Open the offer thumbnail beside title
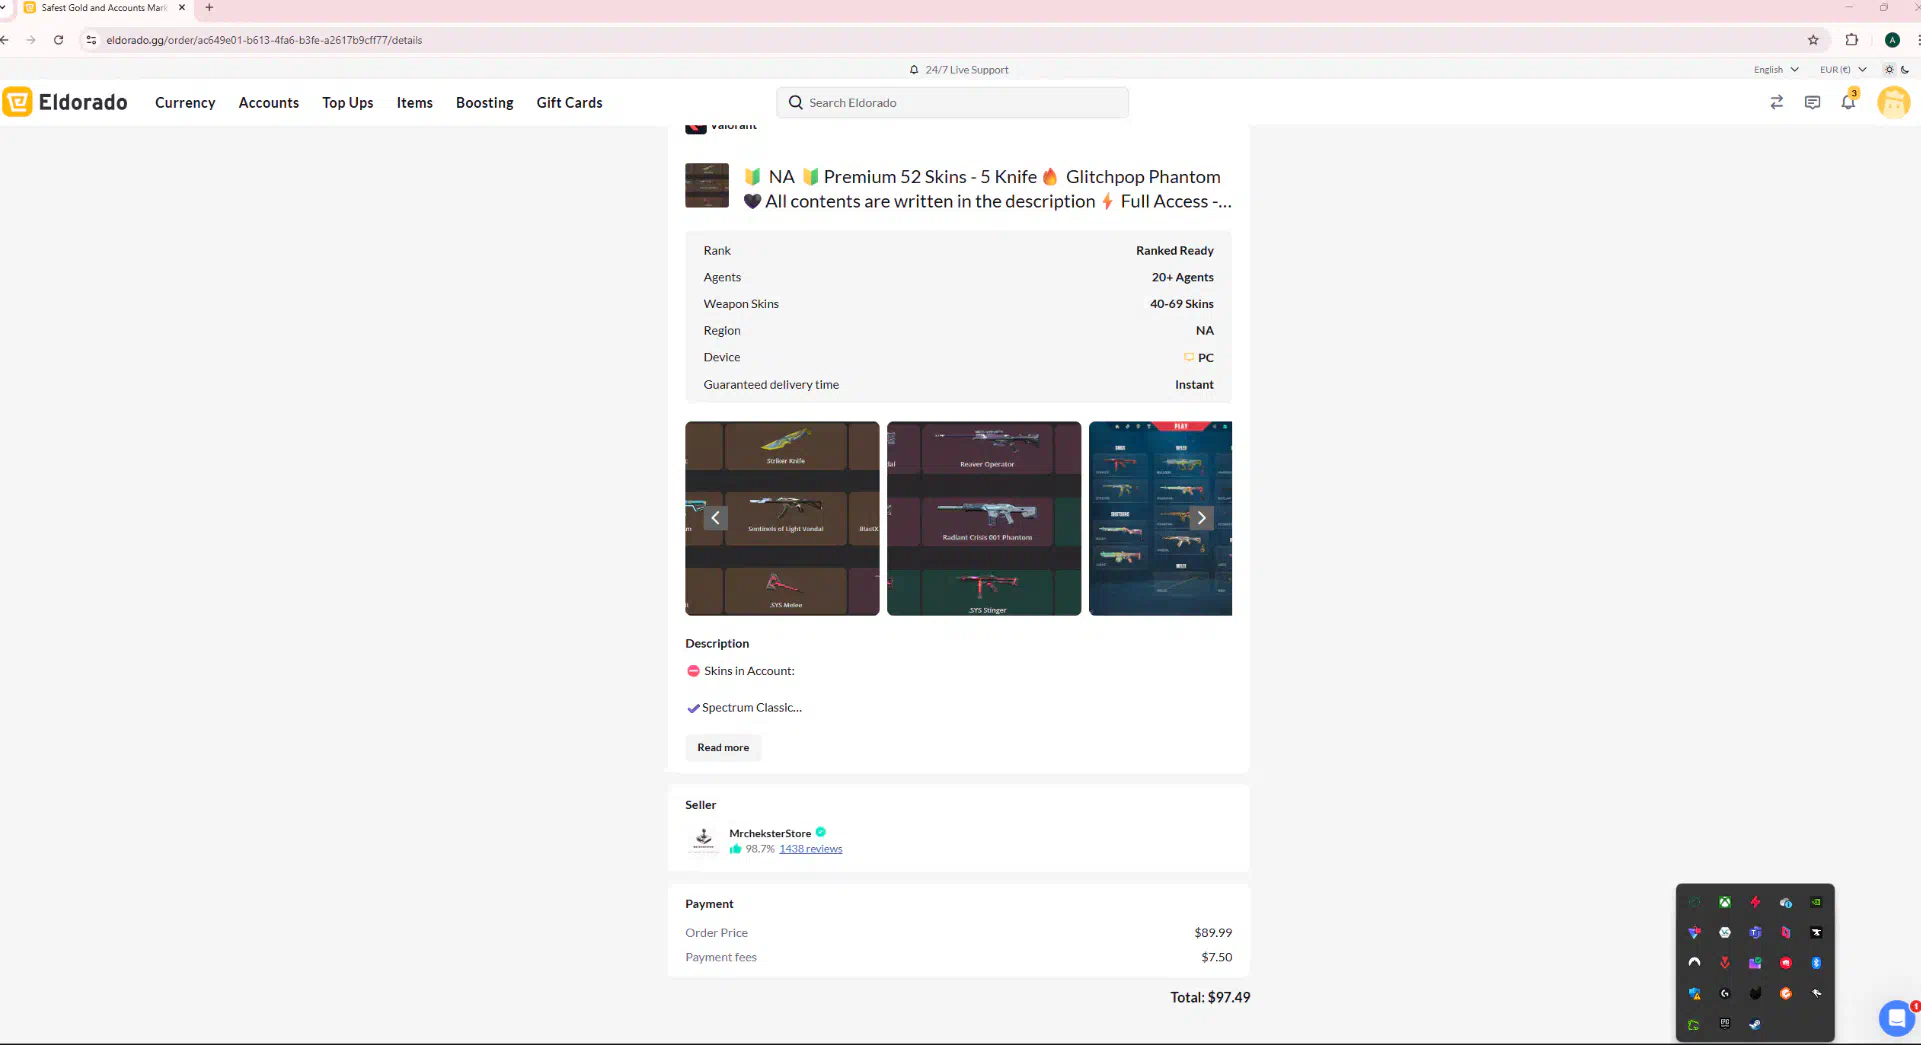This screenshot has height=1045, width=1921. pyautogui.click(x=707, y=185)
